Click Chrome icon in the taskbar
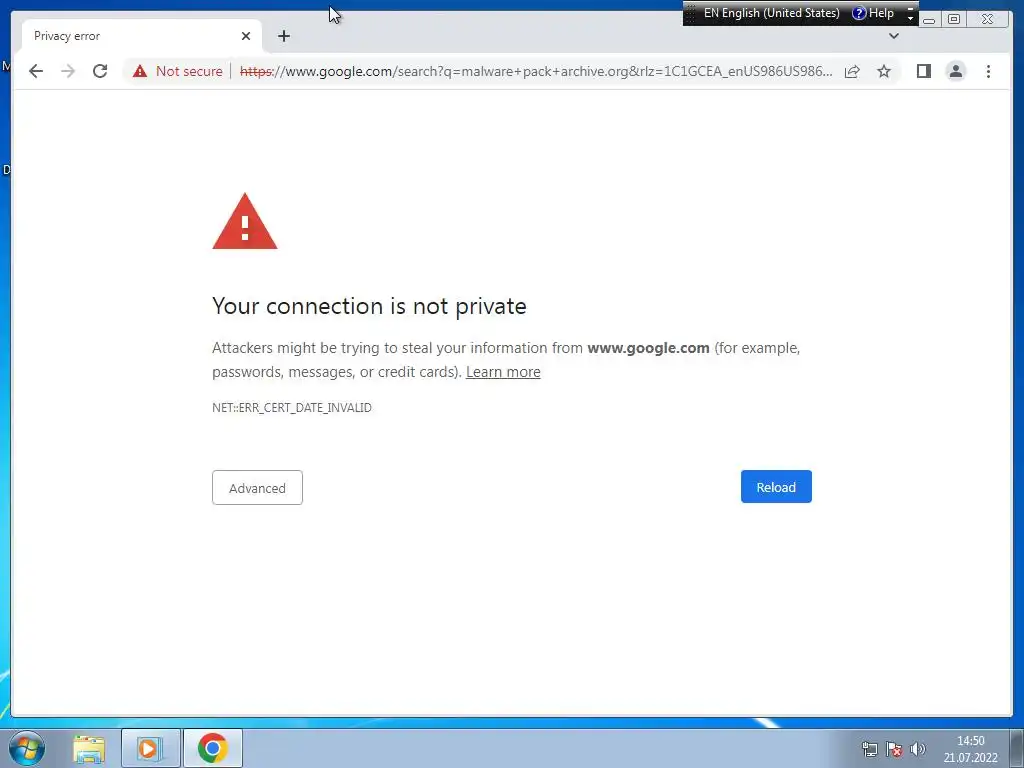Screen dimensions: 1024x768 point(212,748)
